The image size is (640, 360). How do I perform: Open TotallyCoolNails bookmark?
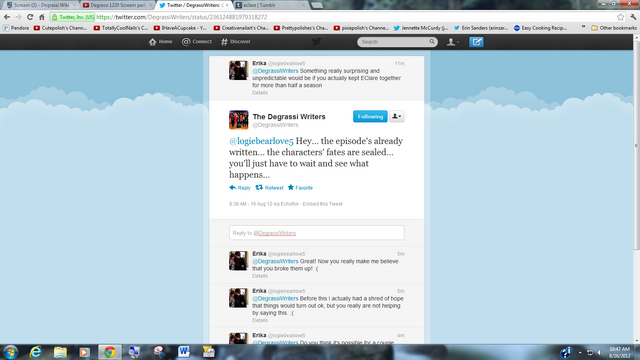[120, 28]
